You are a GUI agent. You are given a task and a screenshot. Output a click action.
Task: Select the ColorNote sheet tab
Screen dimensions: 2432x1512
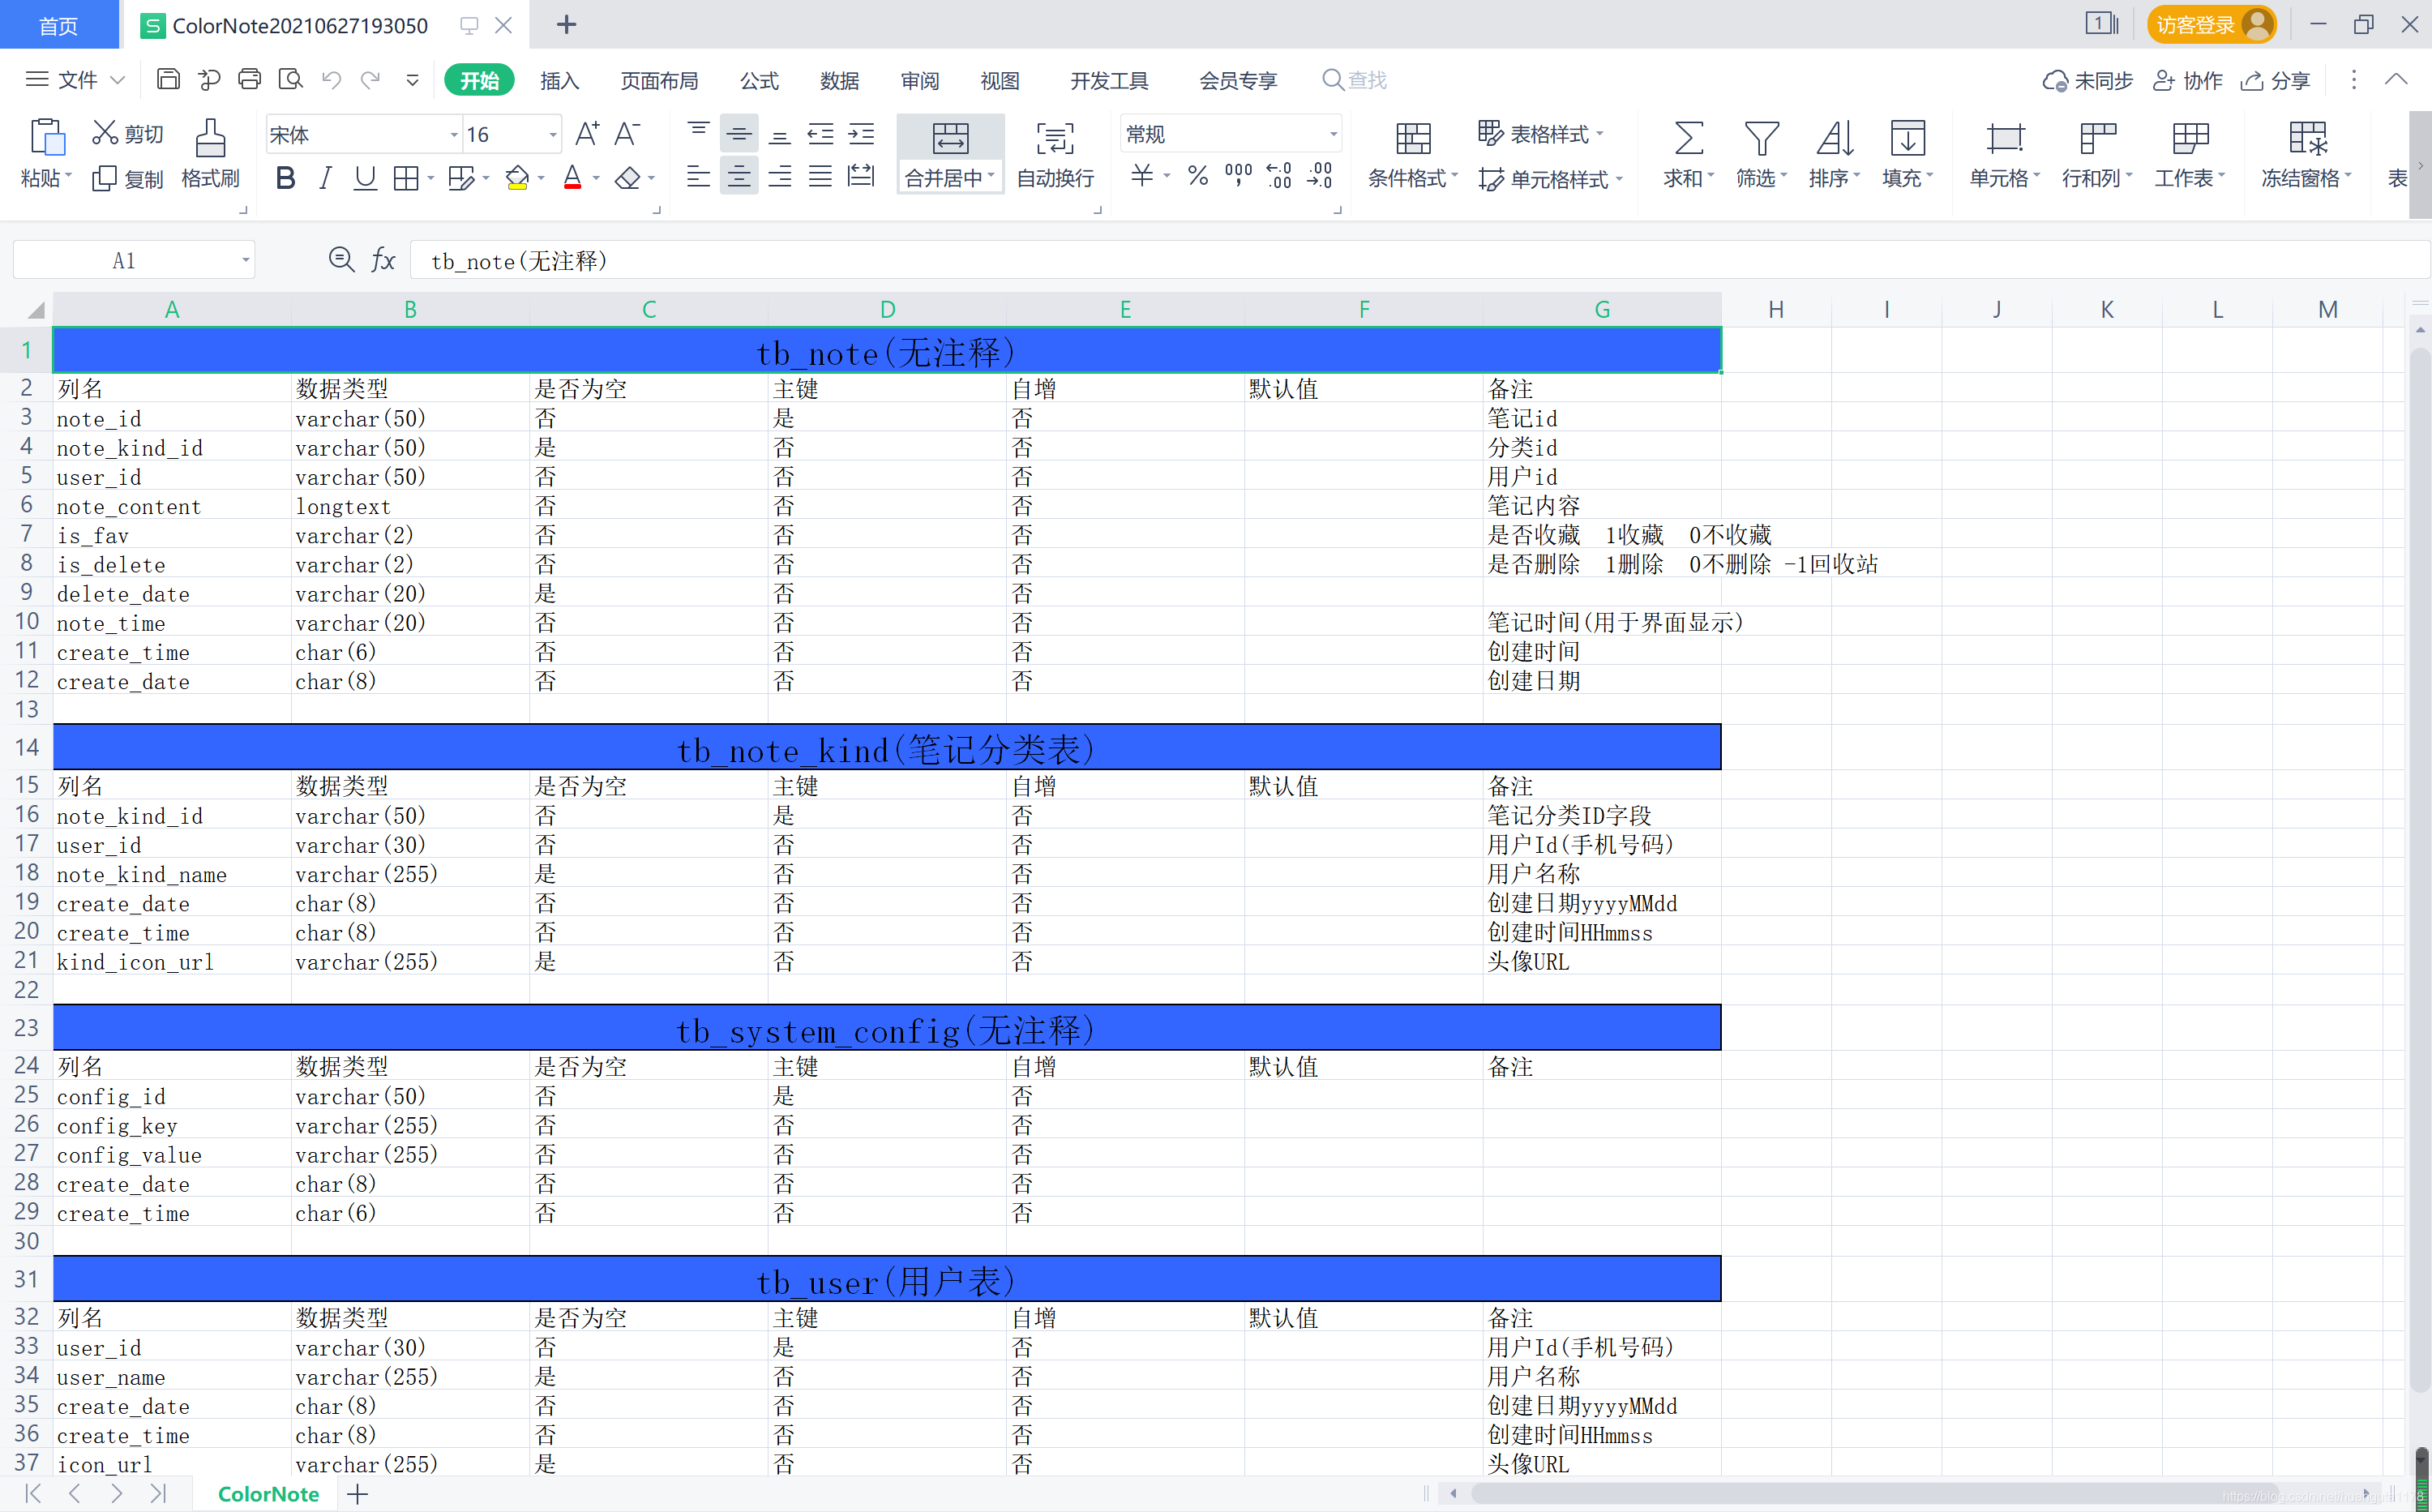point(268,1494)
